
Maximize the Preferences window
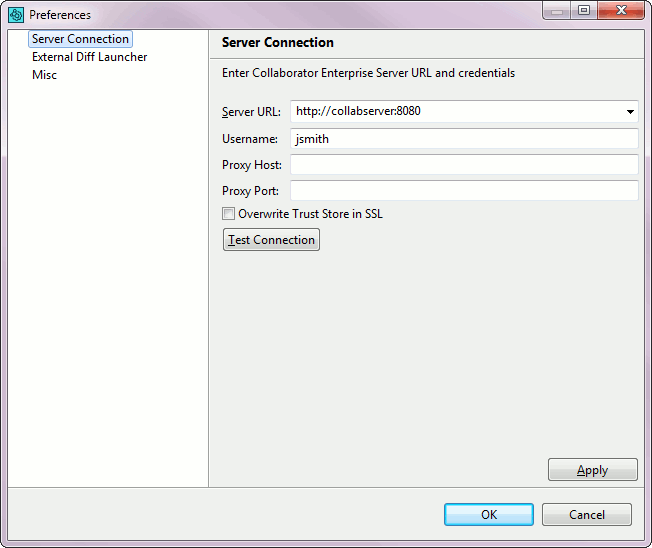(x=584, y=10)
